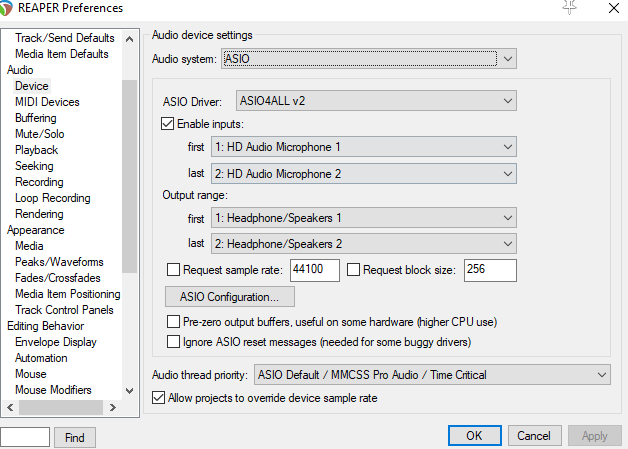Screen dimensions: 628x449
Task: Click the Cancel button
Action: pyautogui.click(x=534, y=435)
